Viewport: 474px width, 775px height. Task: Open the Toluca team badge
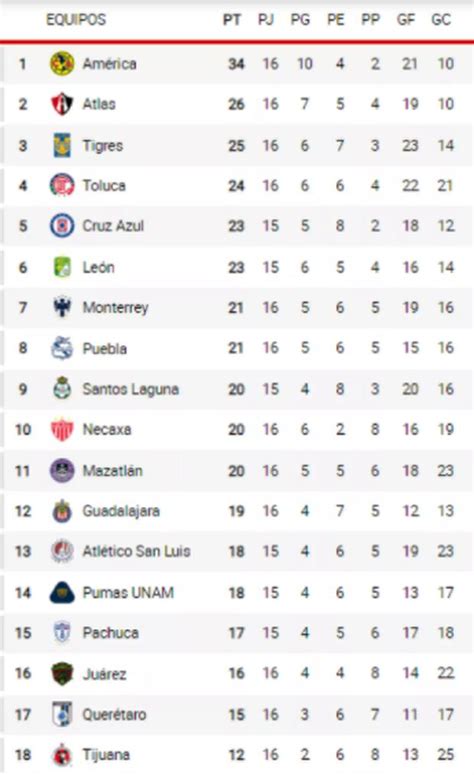[62, 185]
